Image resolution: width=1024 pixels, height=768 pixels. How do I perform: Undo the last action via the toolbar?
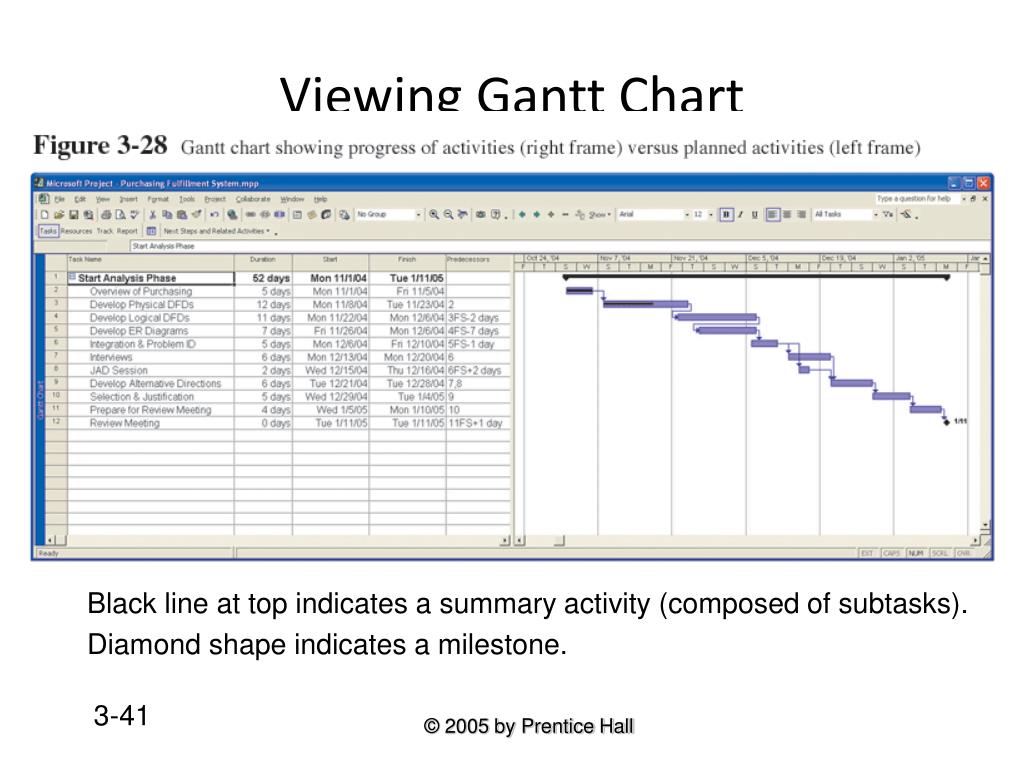pos(214,214)
